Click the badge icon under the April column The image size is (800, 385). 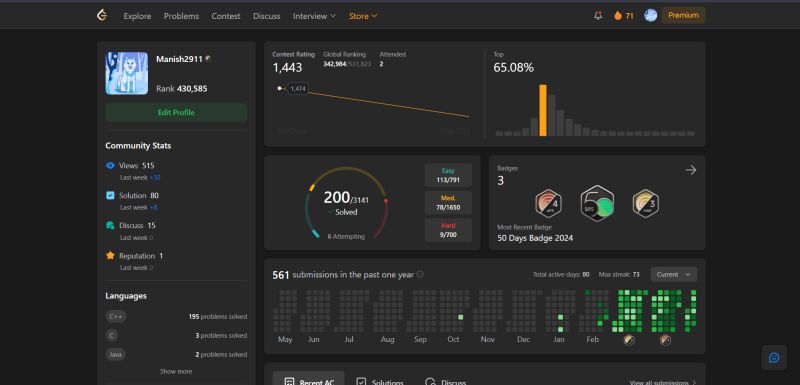pos(665,340)
